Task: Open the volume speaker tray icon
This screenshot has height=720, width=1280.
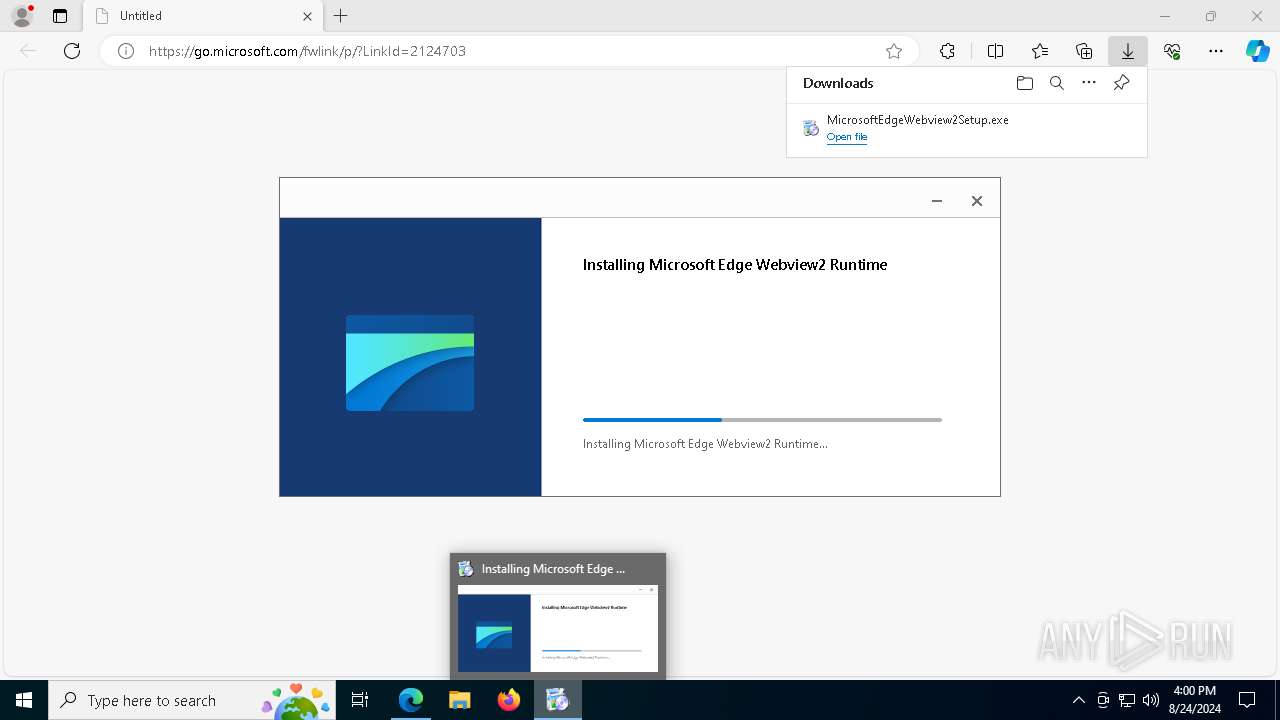Action: point(1151,700)
